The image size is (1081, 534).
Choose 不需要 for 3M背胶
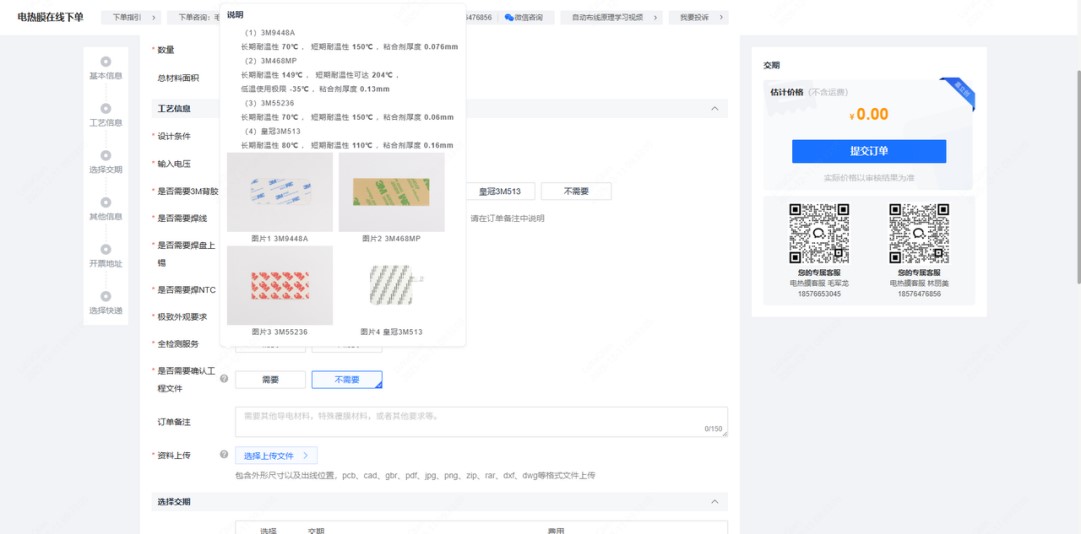(576, 191)
